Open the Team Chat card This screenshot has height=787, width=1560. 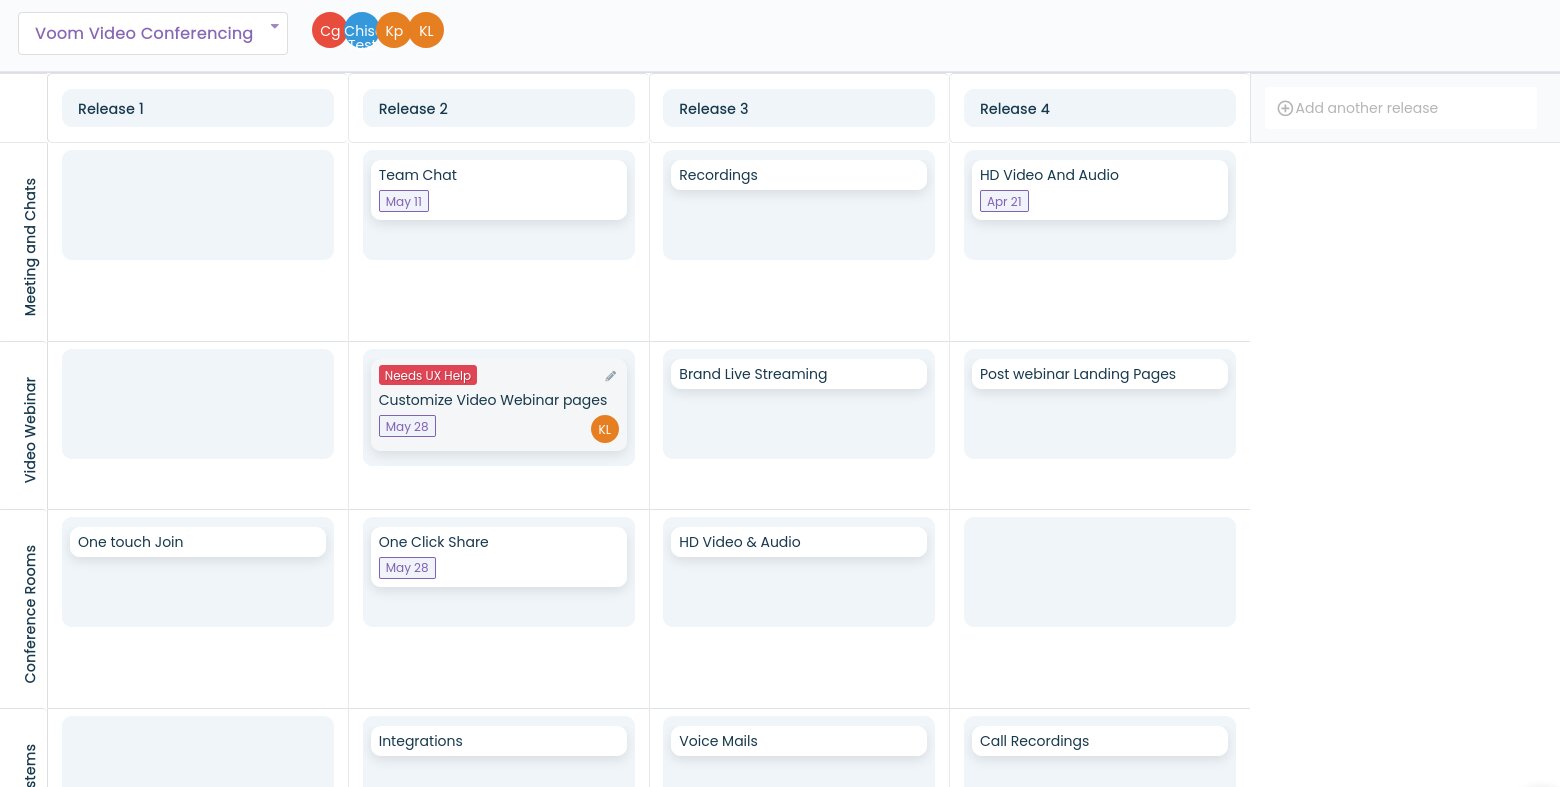tap(498, 176)
